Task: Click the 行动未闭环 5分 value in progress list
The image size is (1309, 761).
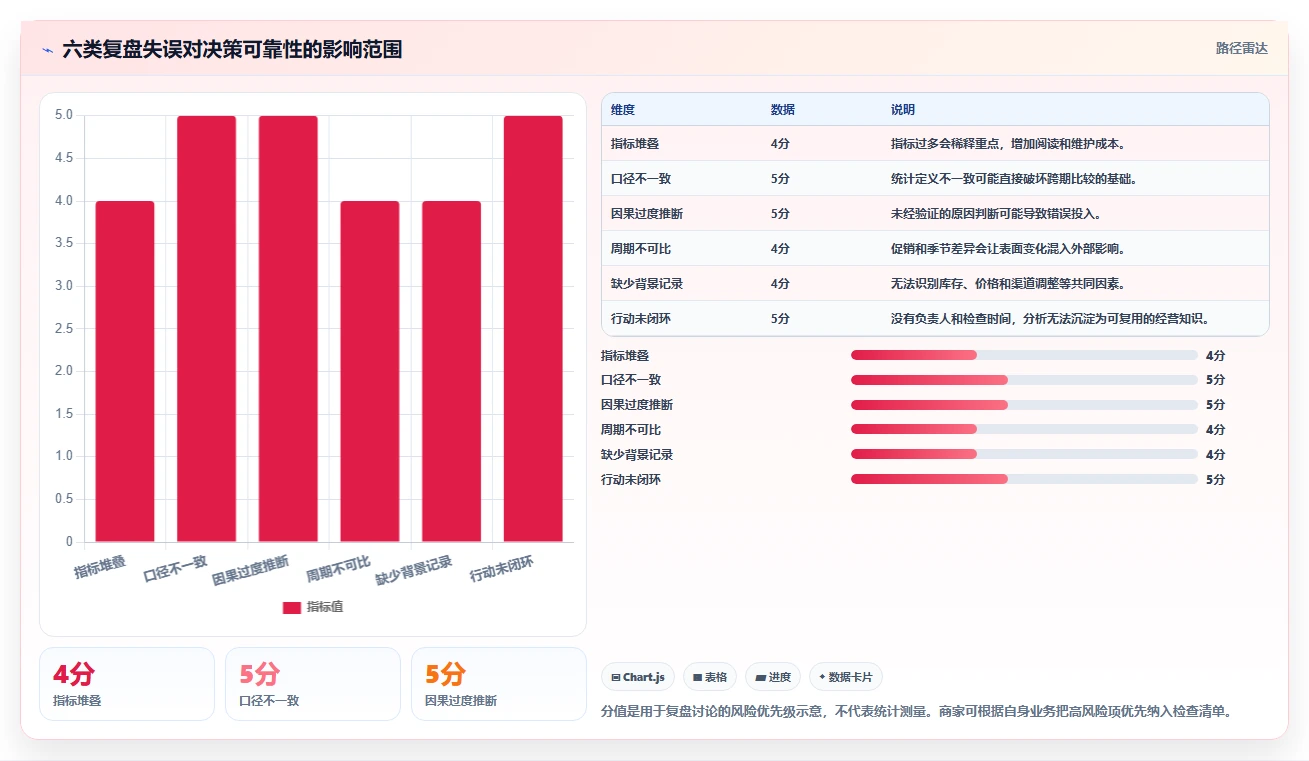Action: click(x=1216, y=480)
